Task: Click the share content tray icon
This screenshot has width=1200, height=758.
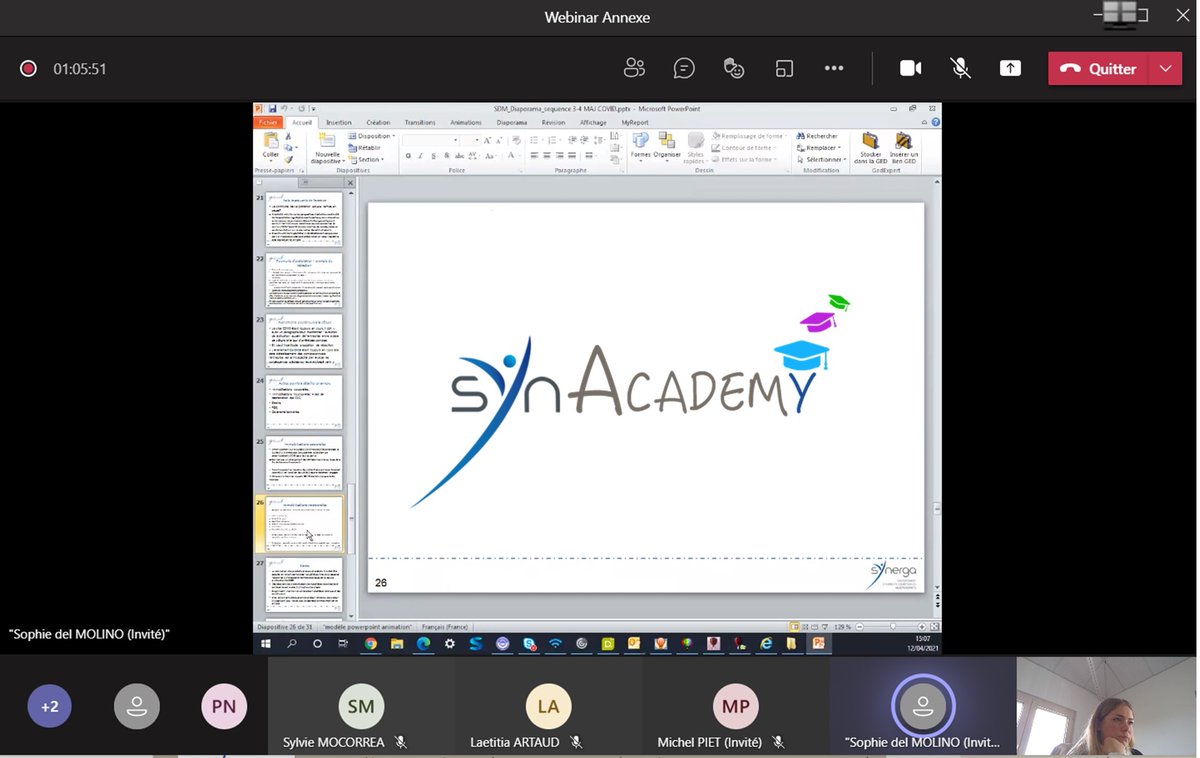Action: click(x=1010, y=68)
